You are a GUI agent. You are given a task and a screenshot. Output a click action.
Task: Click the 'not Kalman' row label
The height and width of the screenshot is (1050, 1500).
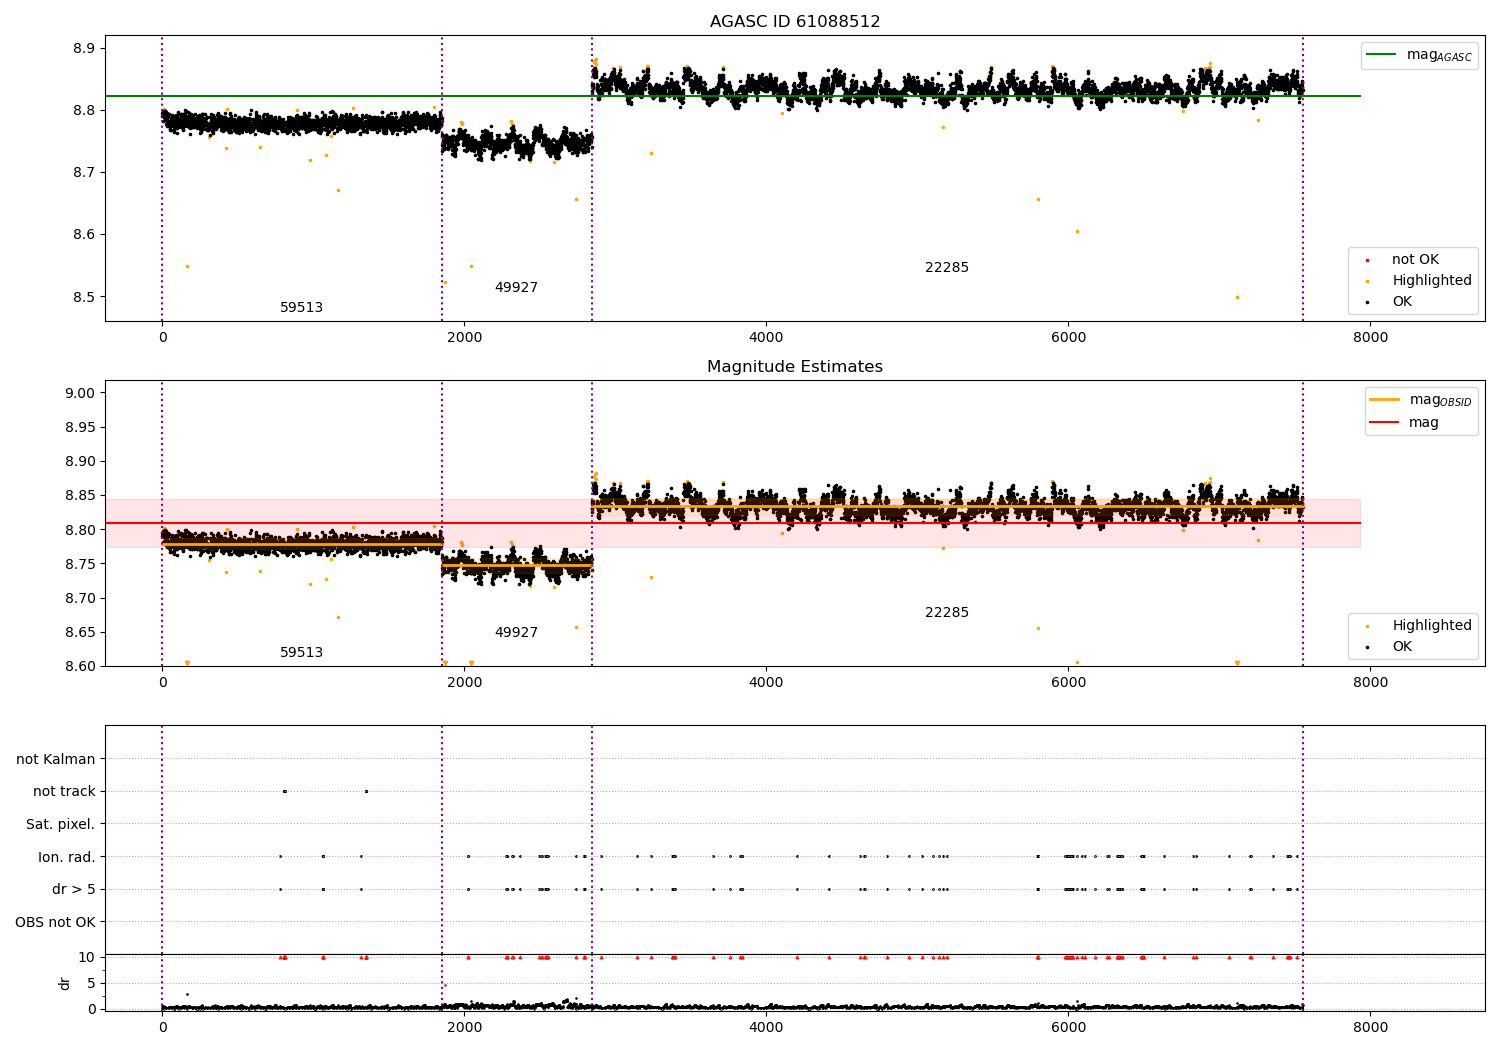(56, 760)
